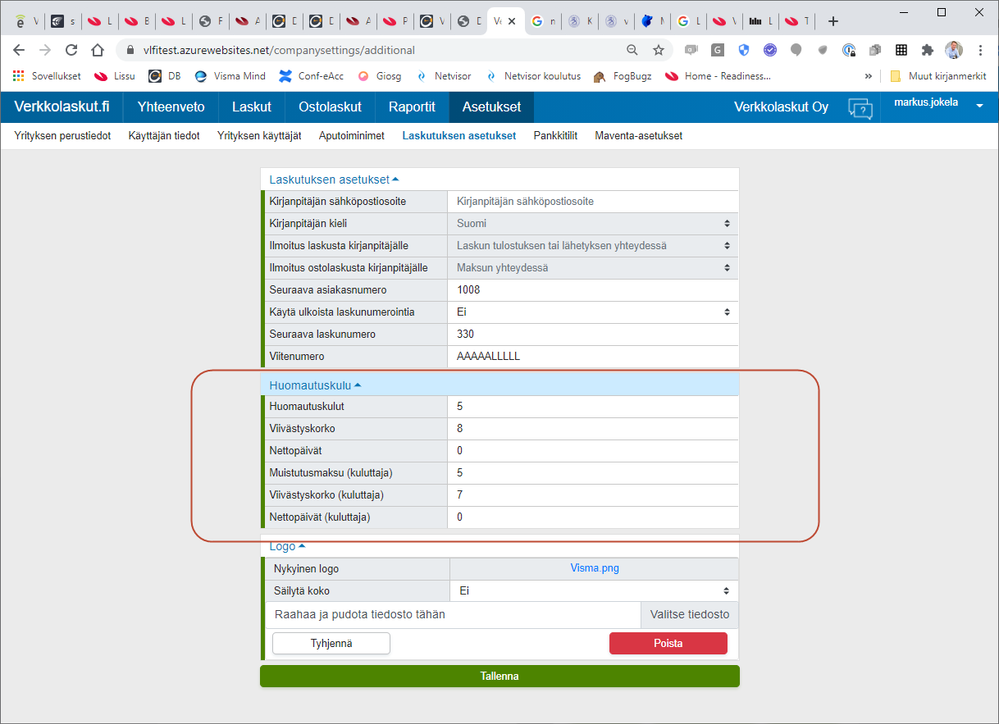This screenshot has height=724, width=999.
Task: Open Yrityksen perustiedot subtab
Action: tap(62, 136)
